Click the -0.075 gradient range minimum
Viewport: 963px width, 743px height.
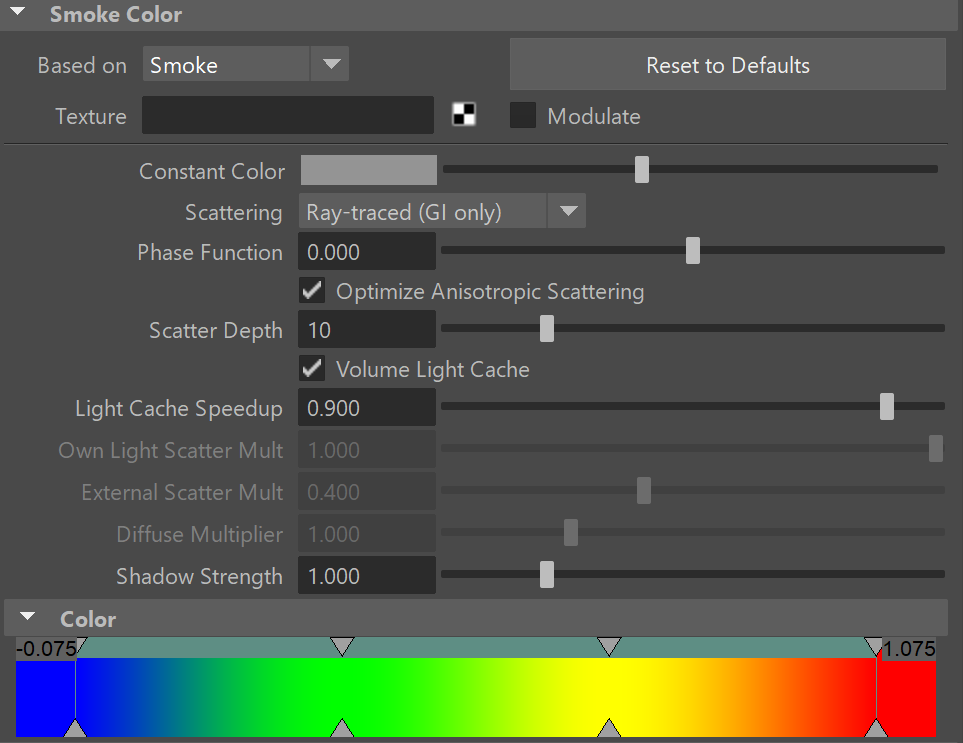46,648
